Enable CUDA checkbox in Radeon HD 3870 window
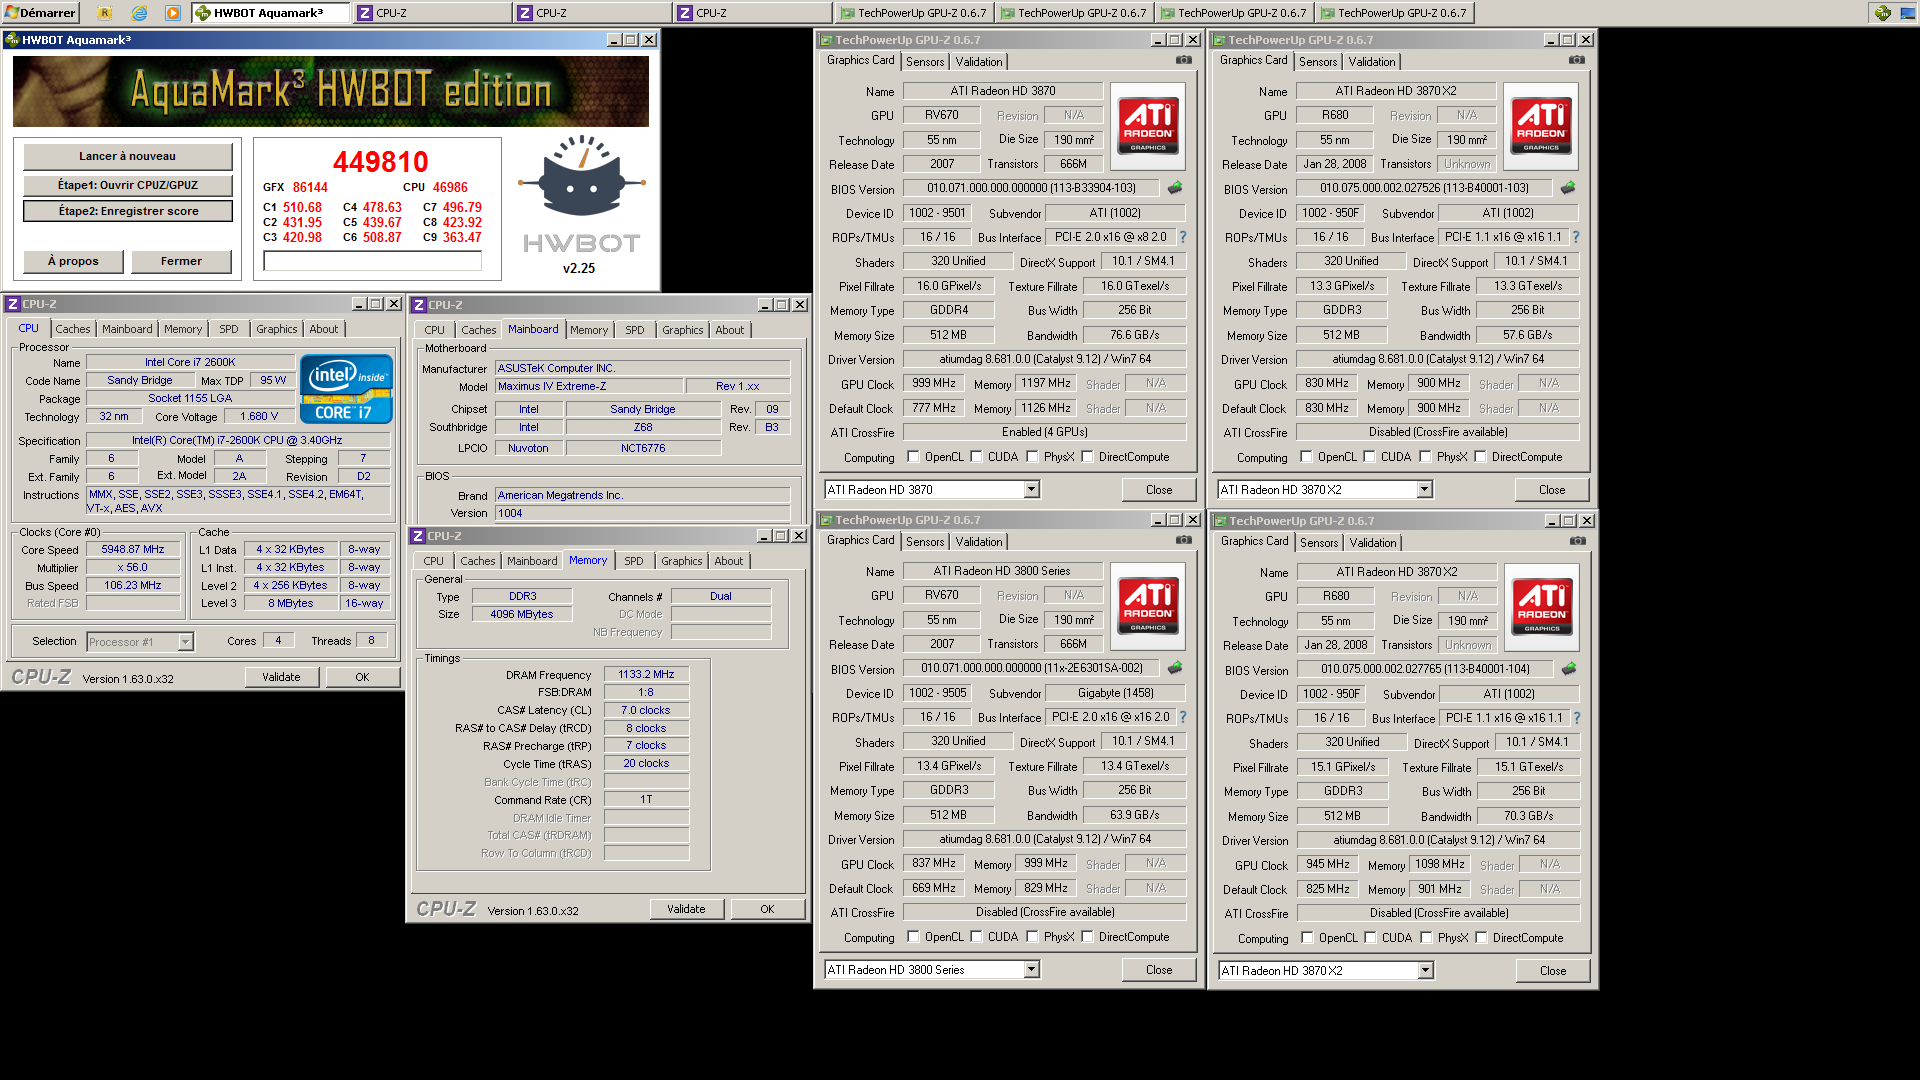The image size is (1920, 1080). tap(976, 457)
